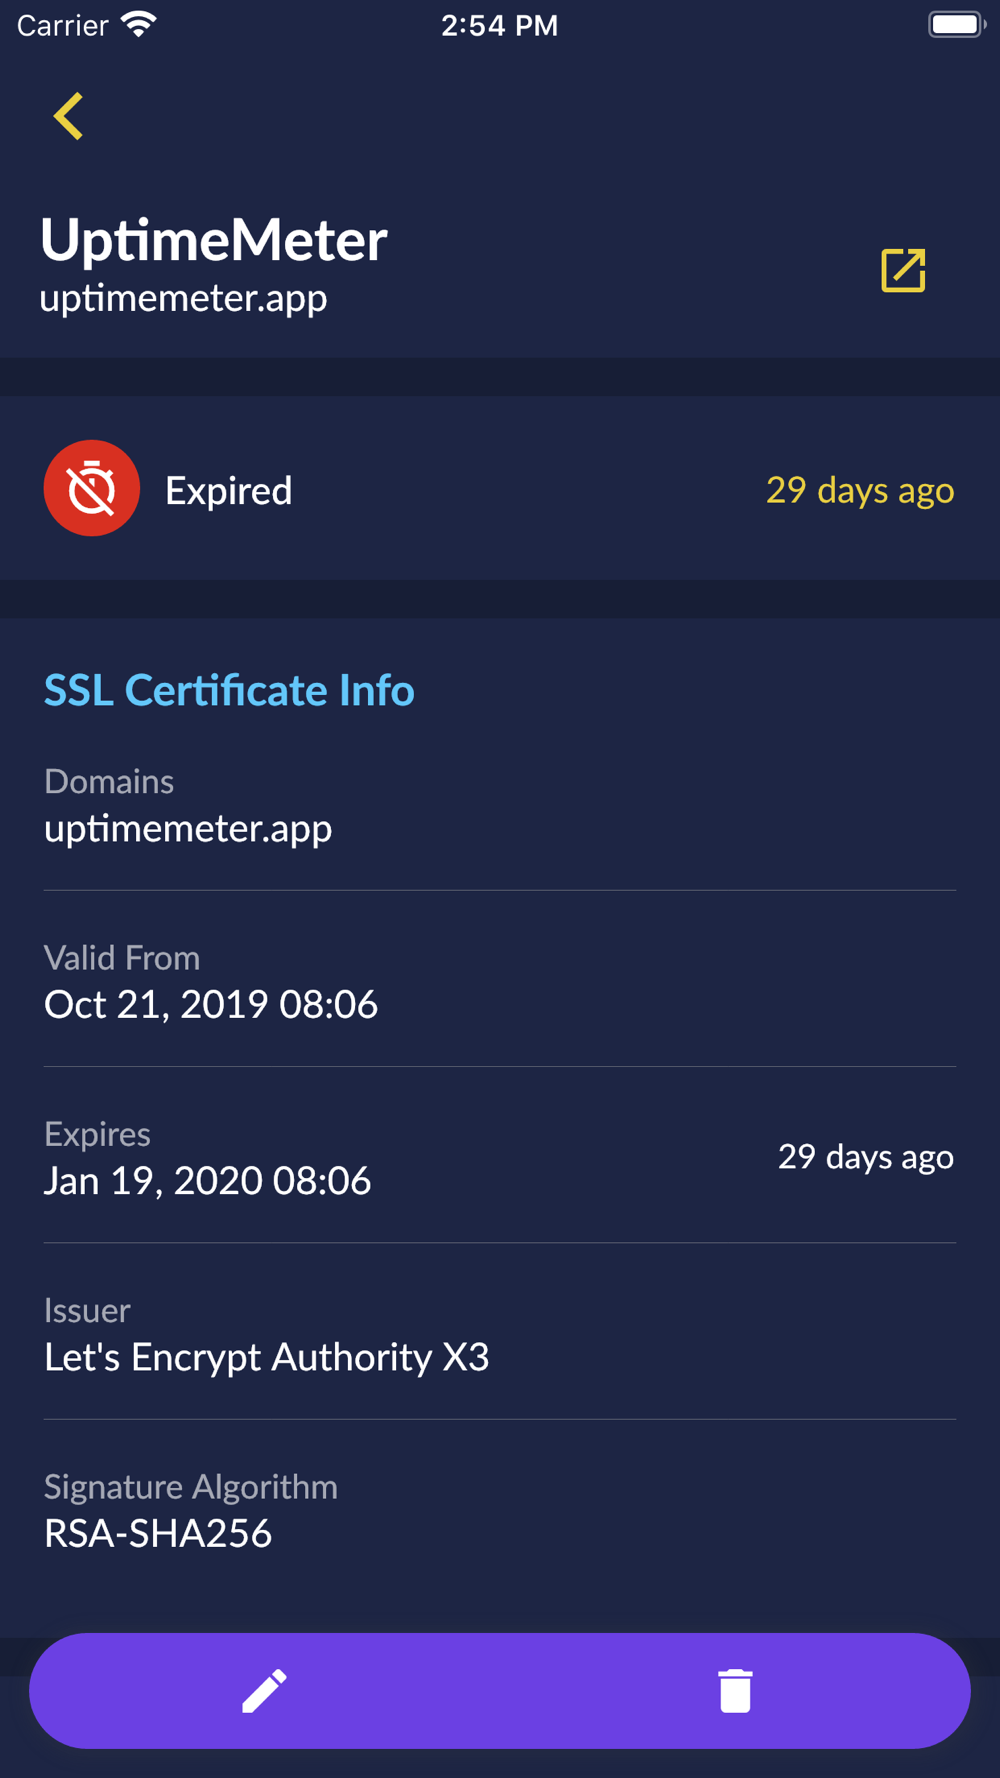Select the Valid From date row
The height and width of the screenshot is (1778, 1000).
(x=500, y=980)
